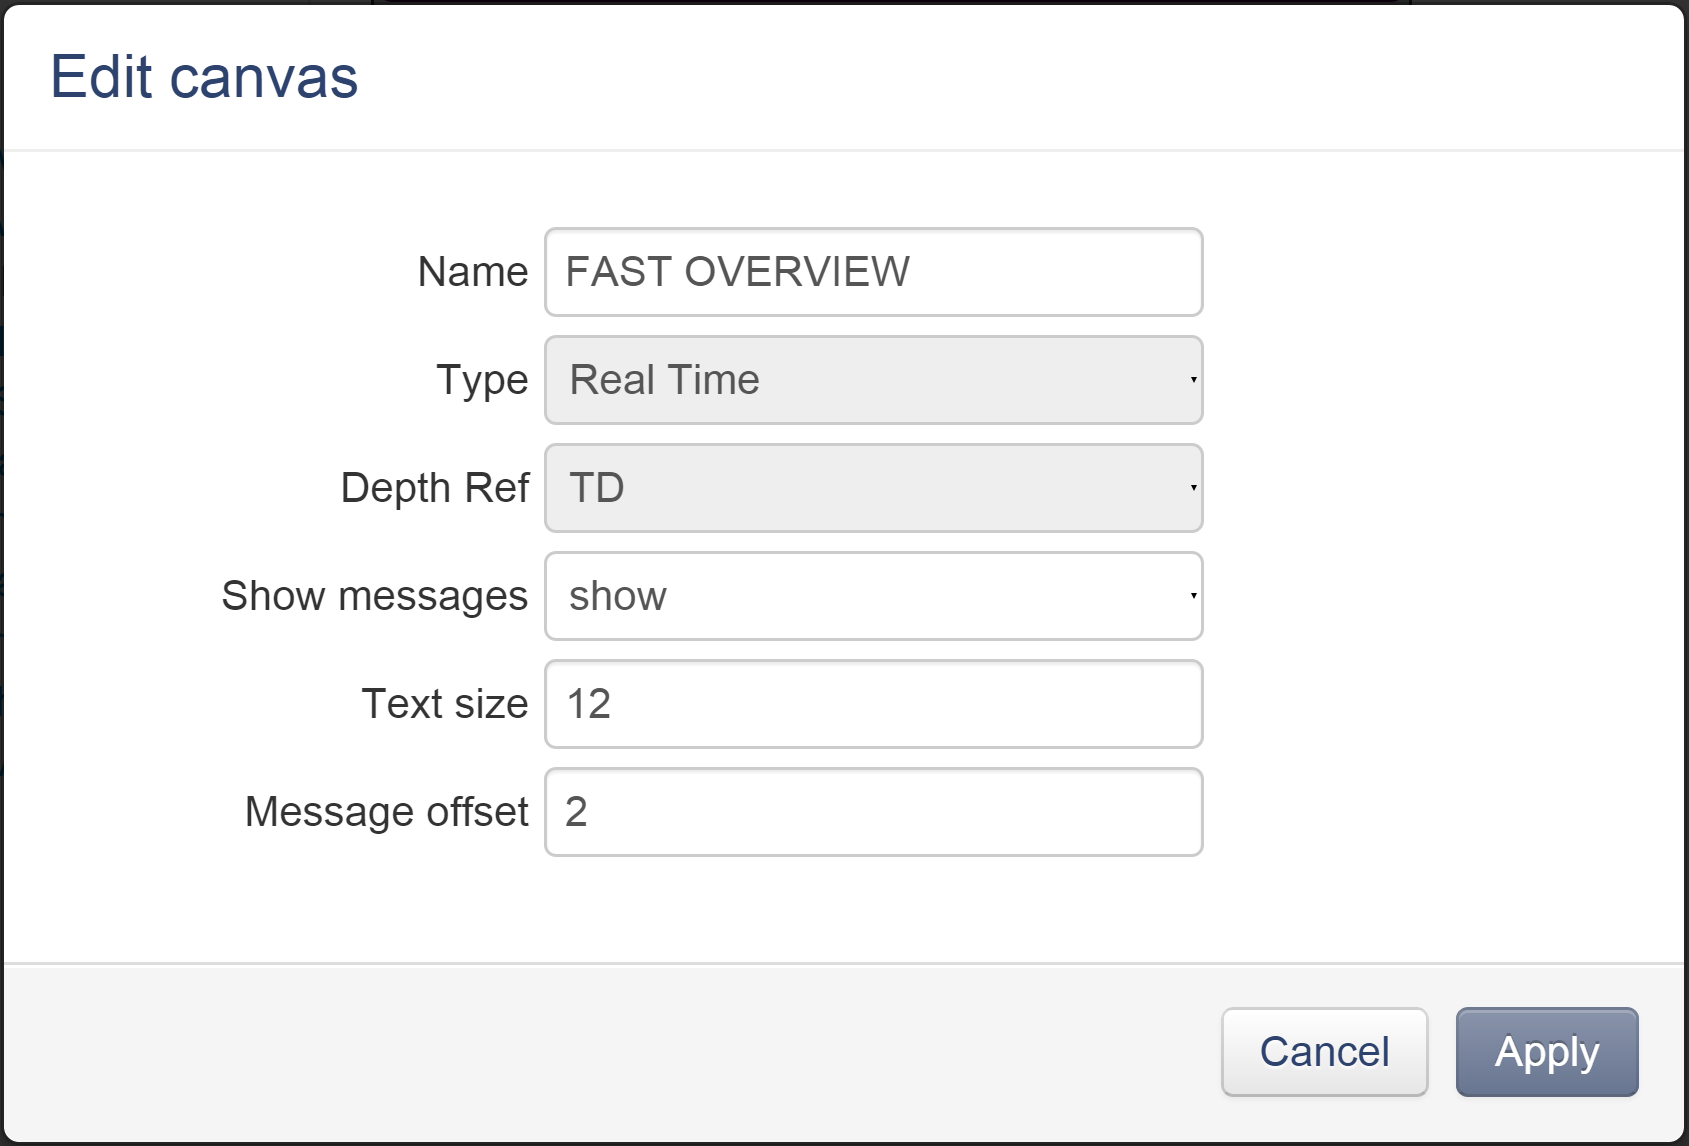Select the Name field containing FAST OVERVIEW
The width and height of the screenshot is (1689, 1146).
[872, 272]
